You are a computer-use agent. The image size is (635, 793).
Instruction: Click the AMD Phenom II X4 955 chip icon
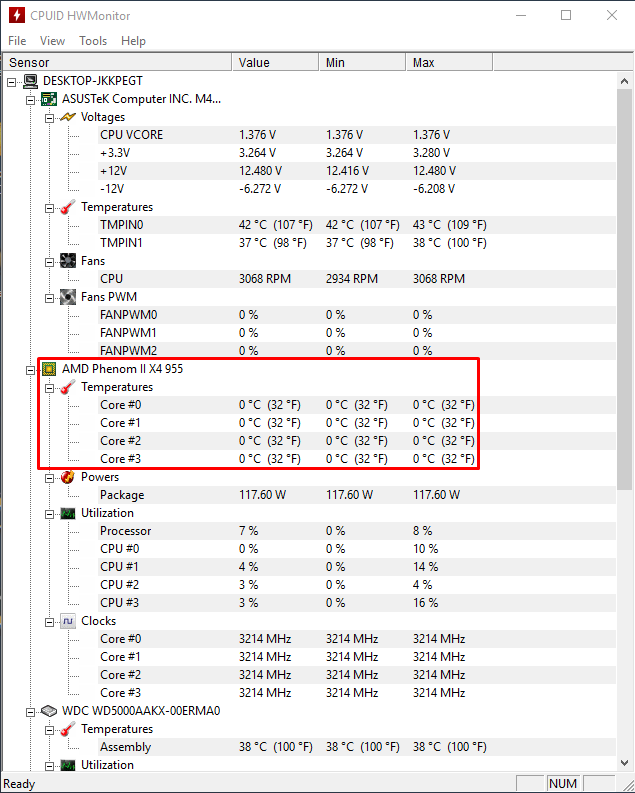(x=49, y=369)
